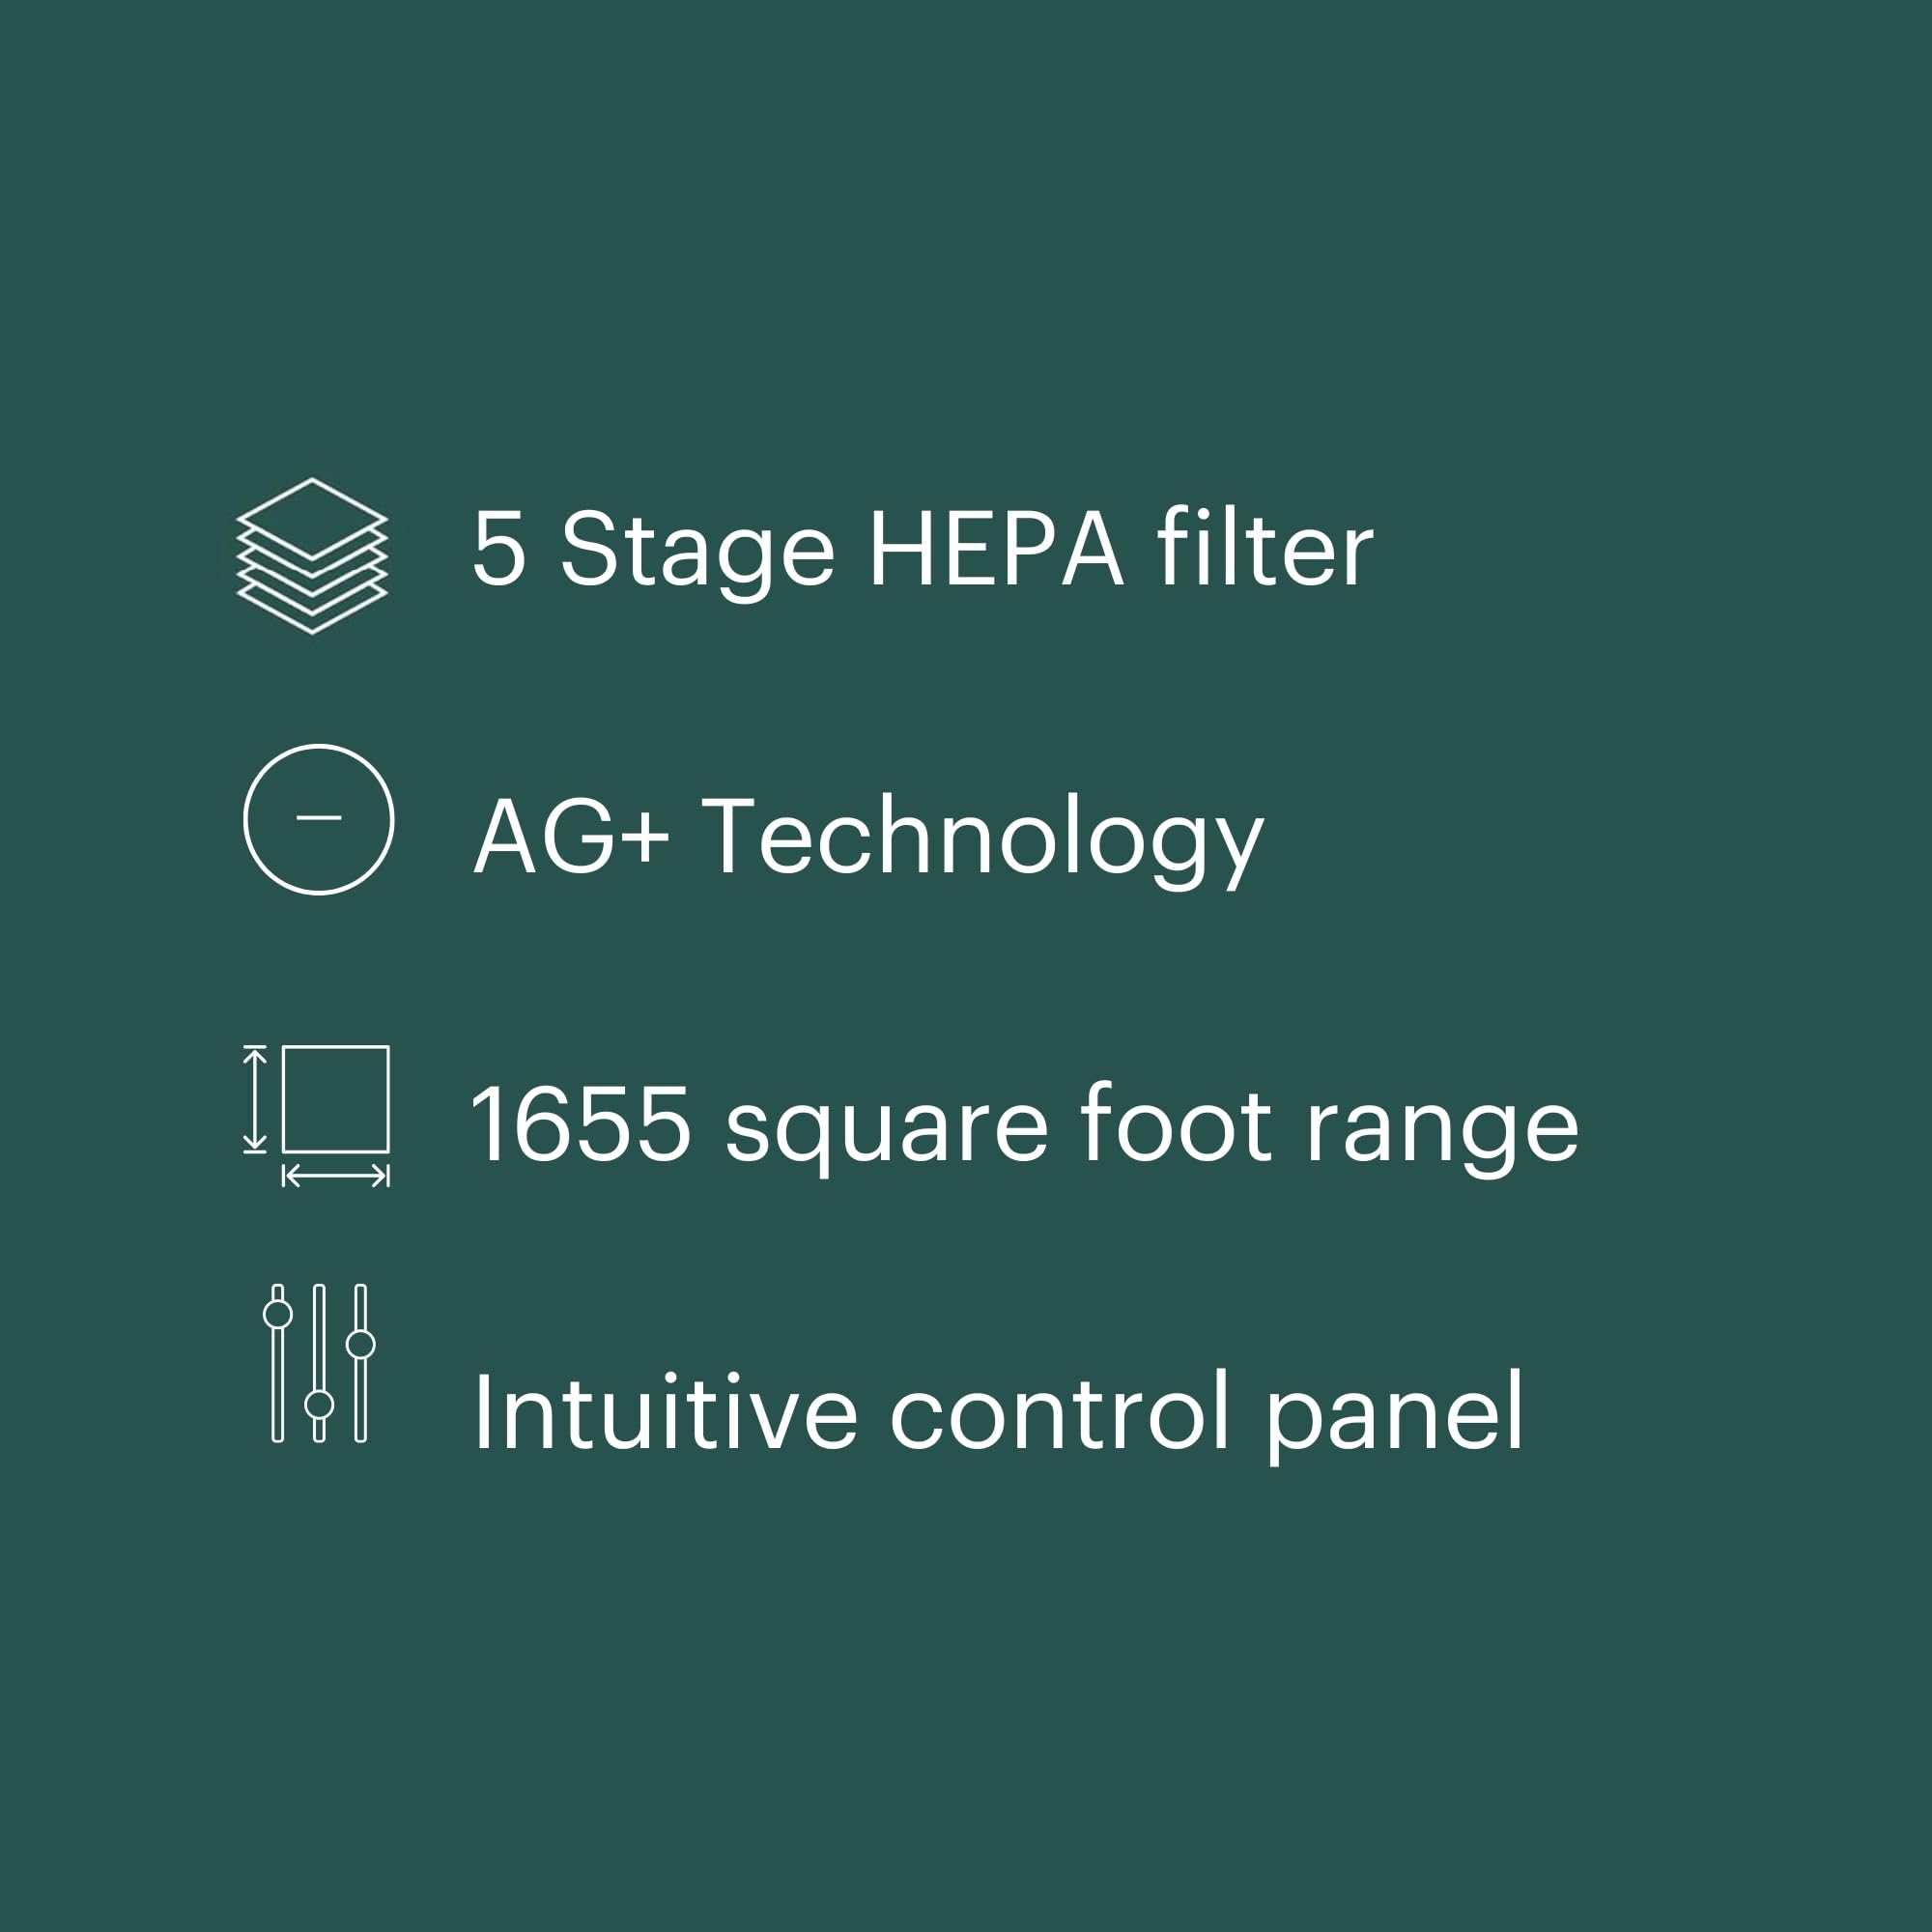Select the word "Stage" in the first line
This screenshot has height=1932, width=1932.
click(x=696, y=552)
